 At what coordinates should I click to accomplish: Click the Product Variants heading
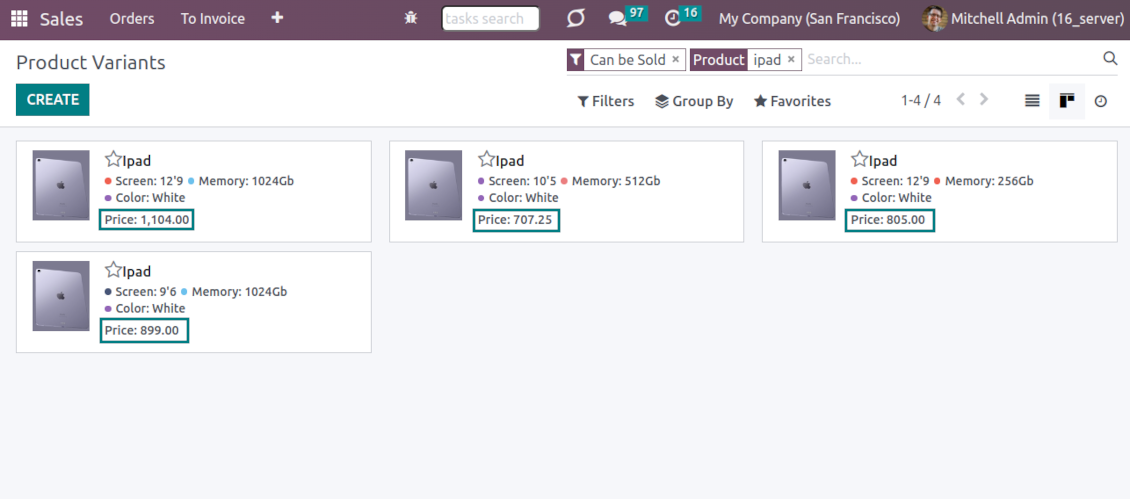pos(91,63)
